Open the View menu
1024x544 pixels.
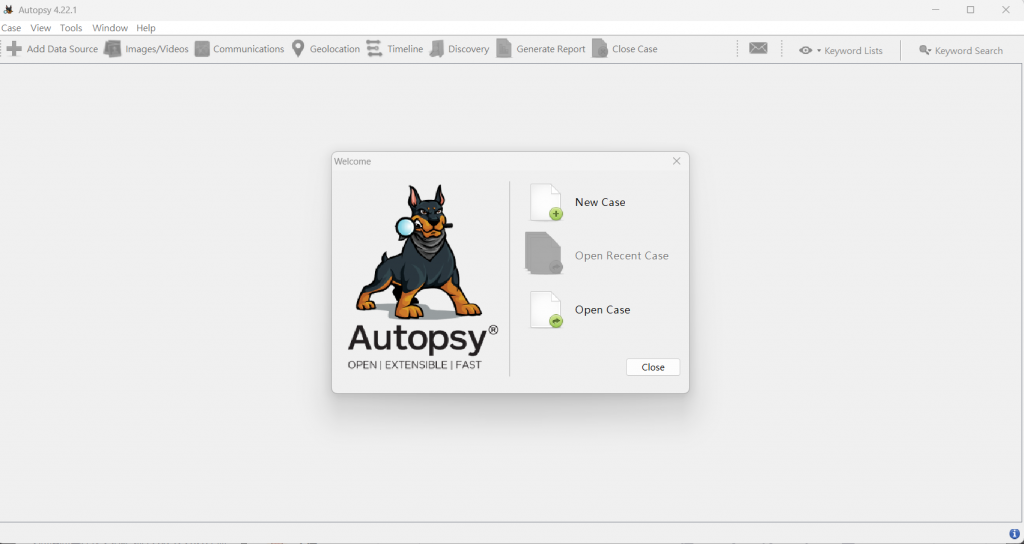pos(40,28)
